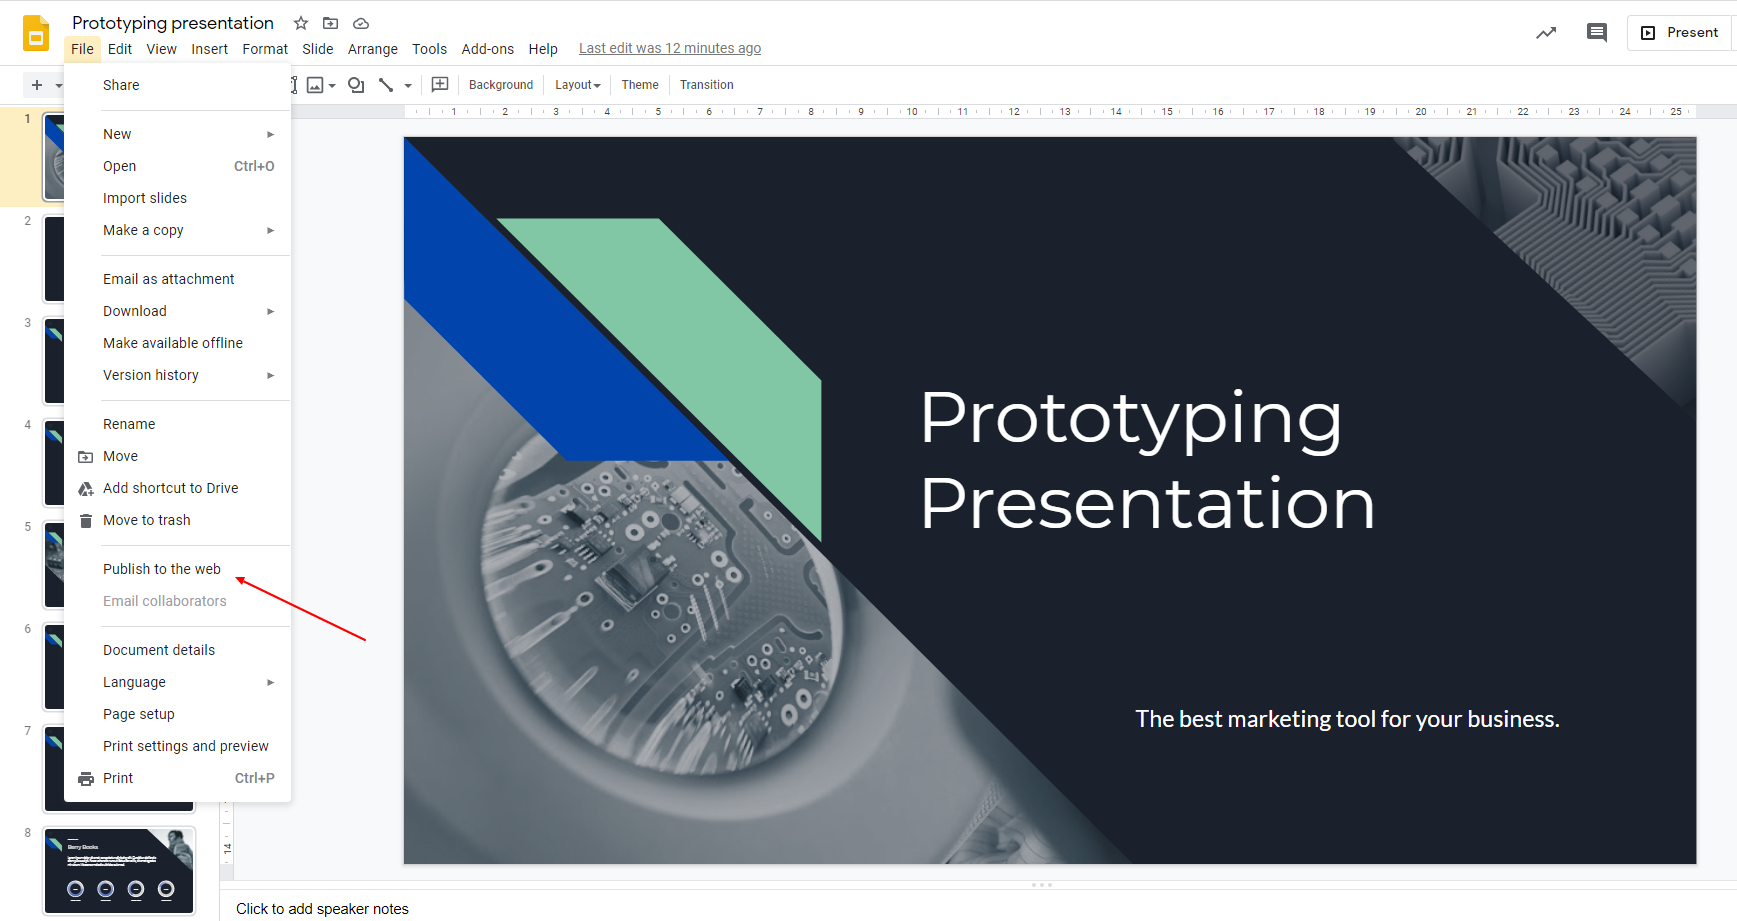Click the printer icon next to Print
This screenshot has height=921, width=1737.
click(86, 779)
